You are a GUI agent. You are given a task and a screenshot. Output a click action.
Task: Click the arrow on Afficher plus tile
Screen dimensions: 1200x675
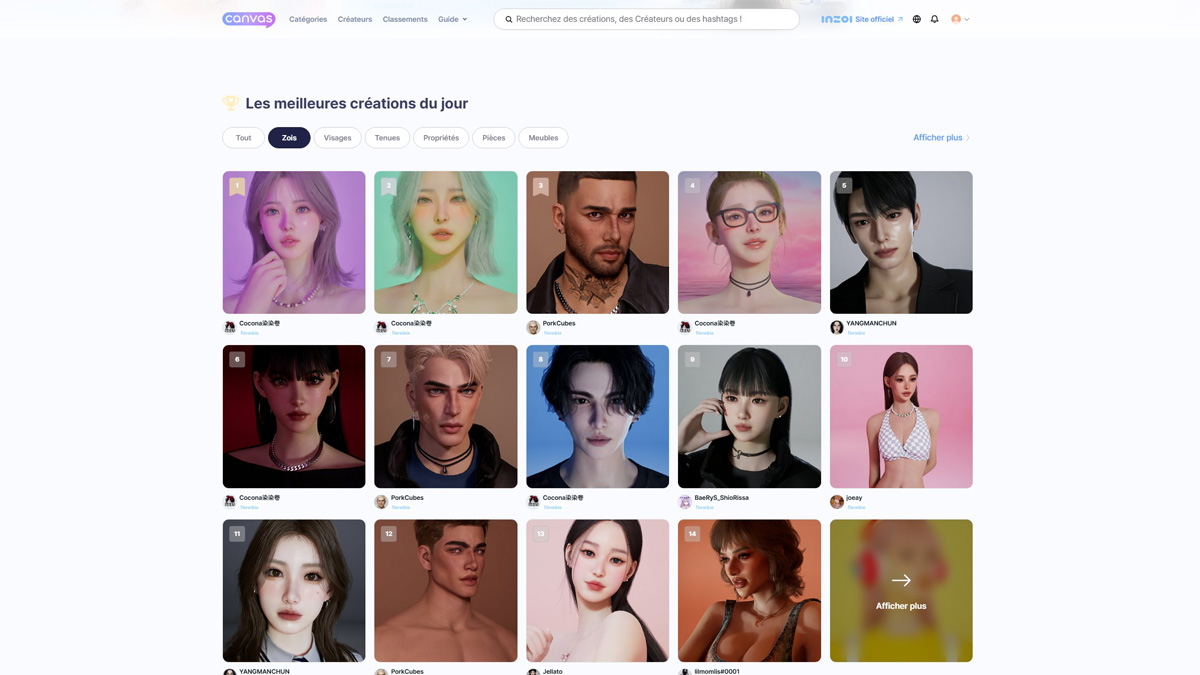901,580
